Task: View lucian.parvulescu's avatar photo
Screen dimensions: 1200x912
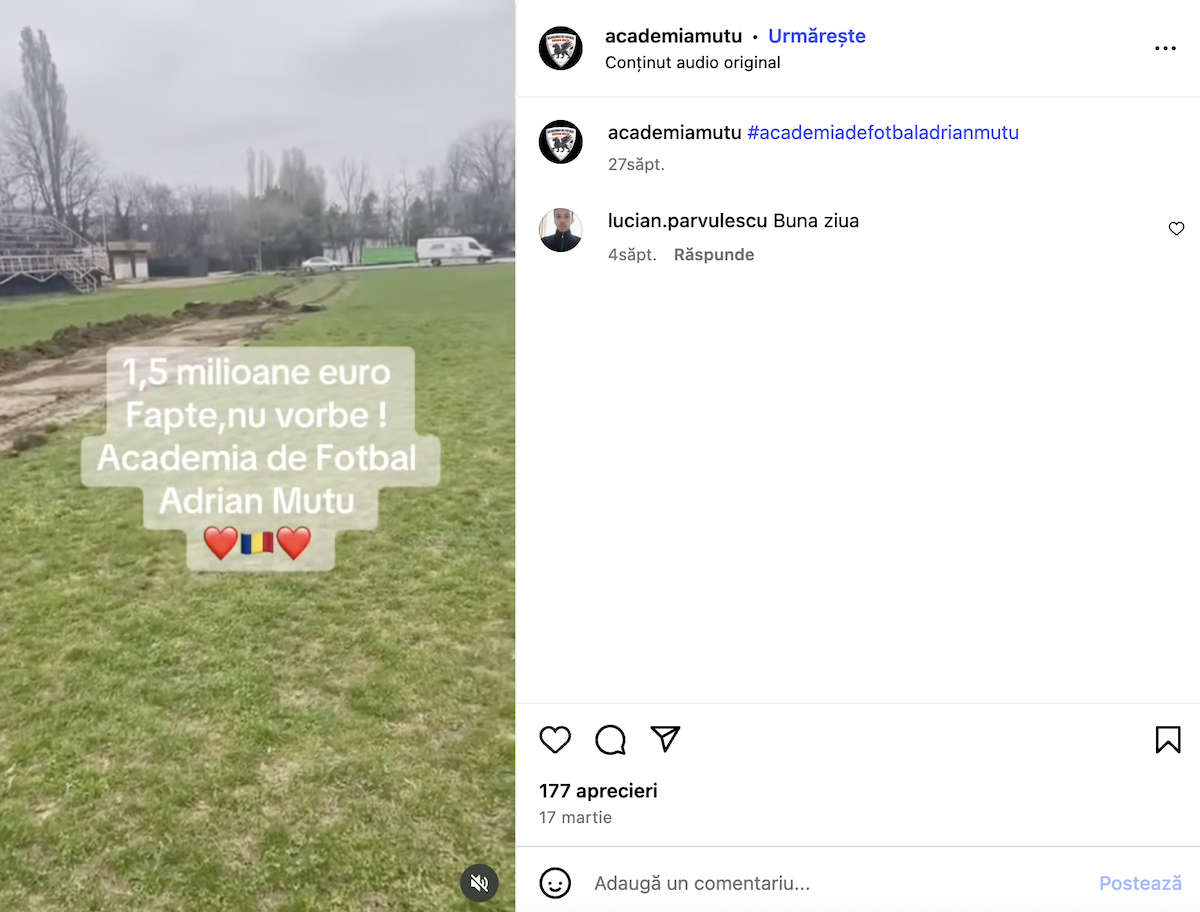Action: pyautogui.click(x=560, y=230)
